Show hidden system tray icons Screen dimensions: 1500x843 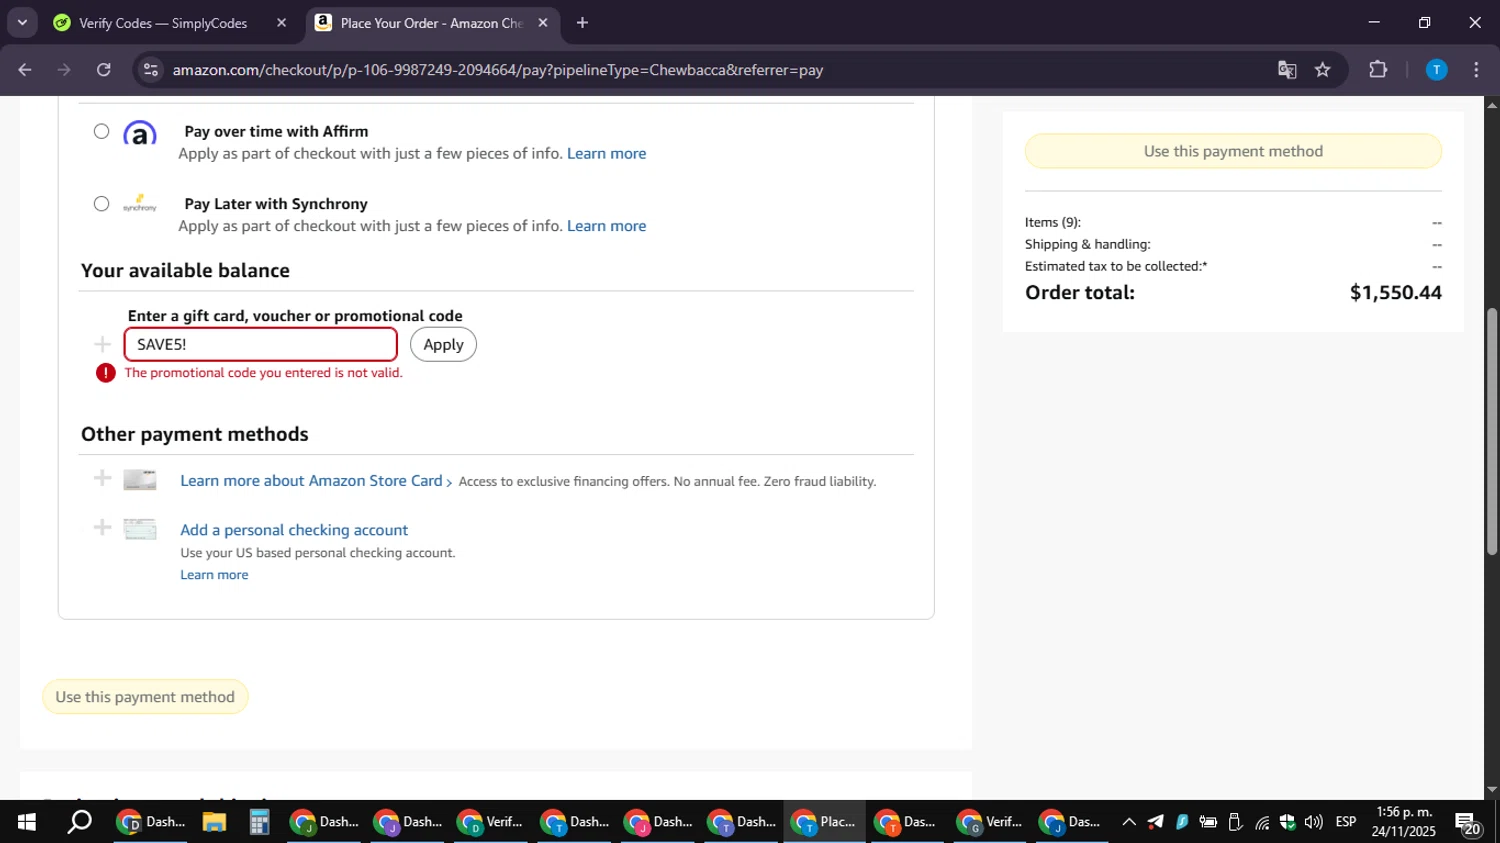(x=1129, y=822)
